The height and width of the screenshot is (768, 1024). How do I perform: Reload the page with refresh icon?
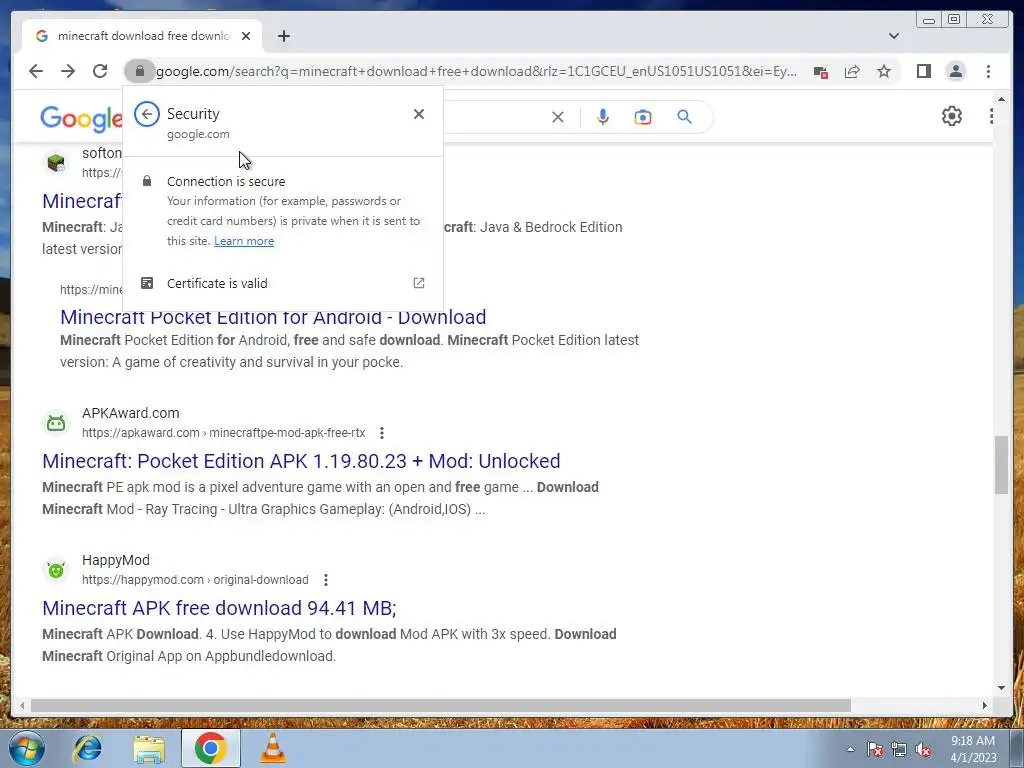coord(100,71)
